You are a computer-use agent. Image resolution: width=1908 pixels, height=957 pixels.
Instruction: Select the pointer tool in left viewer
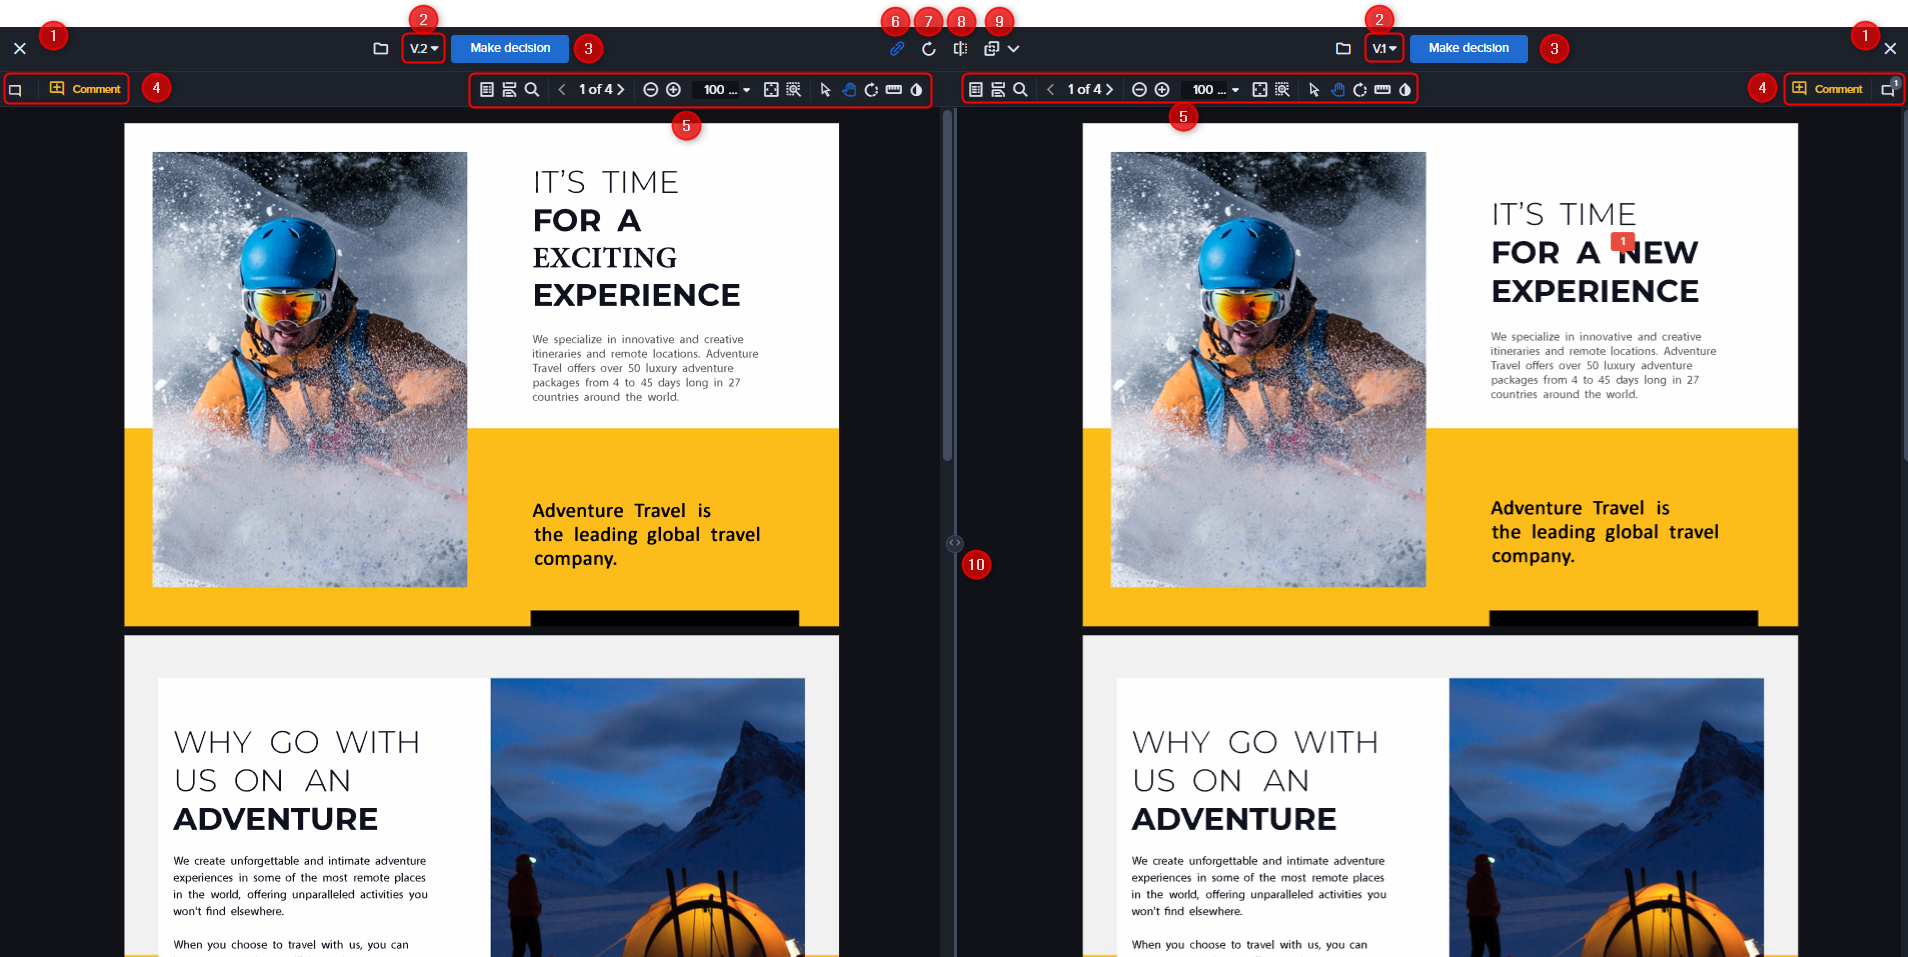pyautogui.click(x=825, y=89)
